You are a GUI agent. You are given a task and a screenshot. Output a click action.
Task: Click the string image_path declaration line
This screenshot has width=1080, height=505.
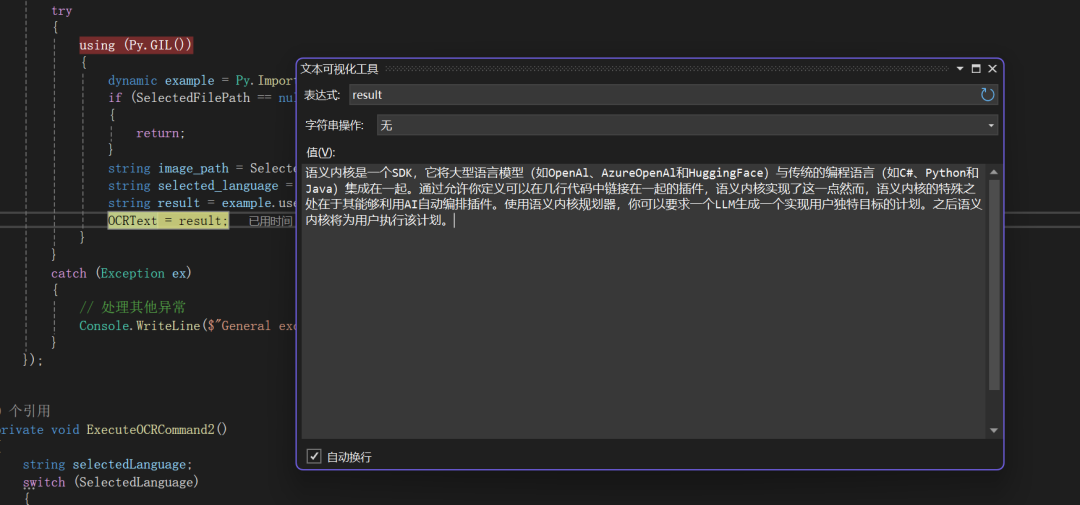(202, 168)
